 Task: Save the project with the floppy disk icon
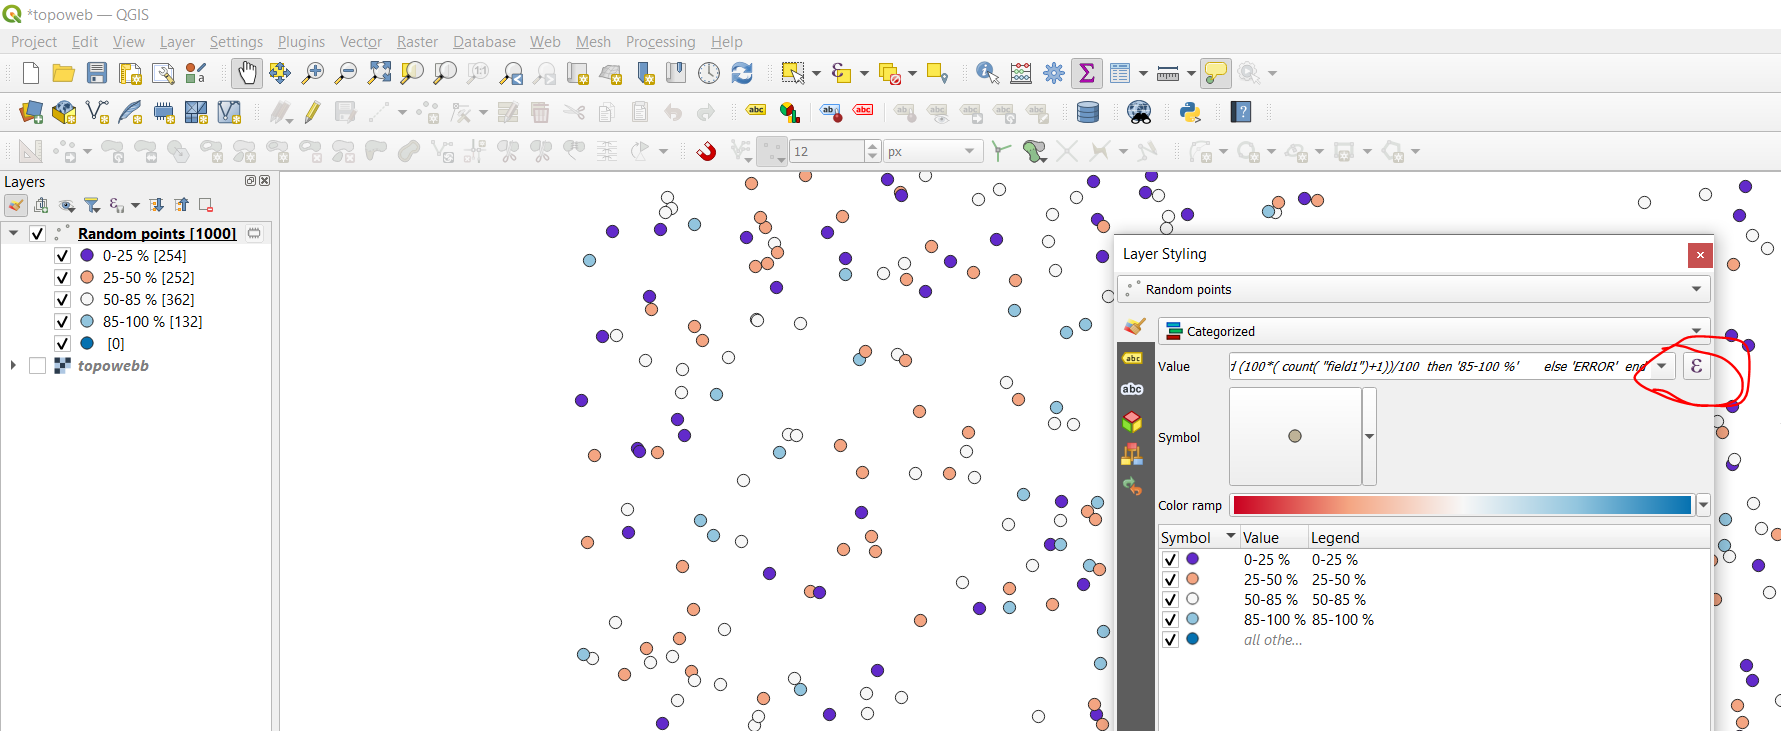pos(97,73)
